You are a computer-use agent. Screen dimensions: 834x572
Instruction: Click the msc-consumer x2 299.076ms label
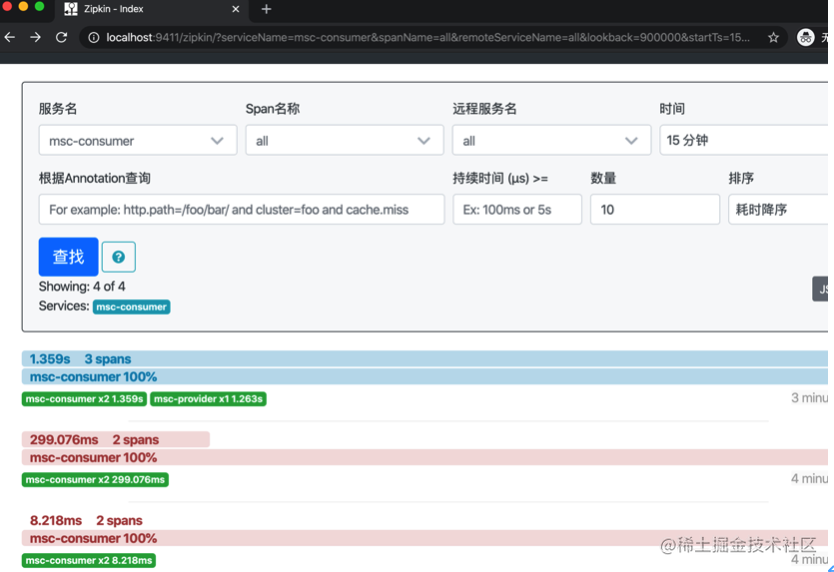pyautogui.click(x=95, y=480)
